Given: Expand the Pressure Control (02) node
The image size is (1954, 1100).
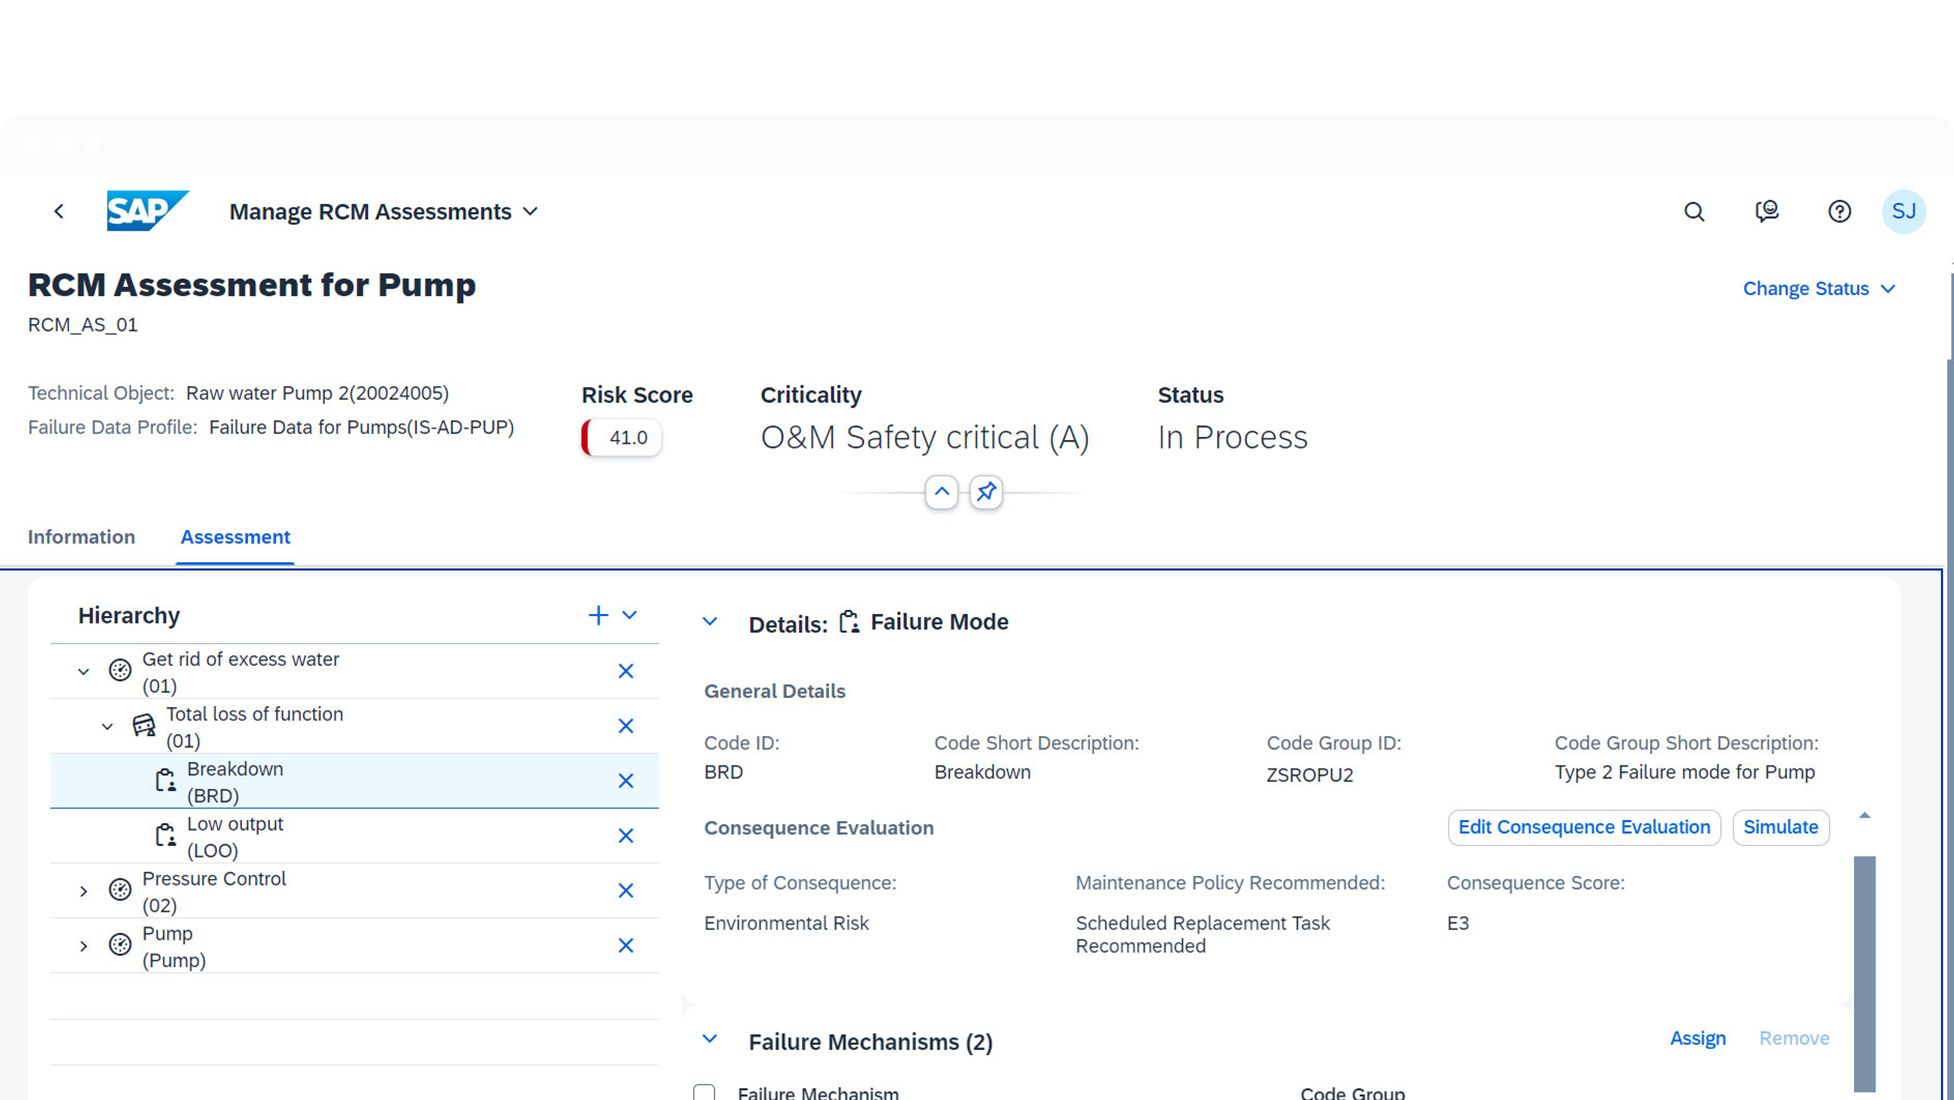Looking at the screenshot, I should [x=84, y=891].
